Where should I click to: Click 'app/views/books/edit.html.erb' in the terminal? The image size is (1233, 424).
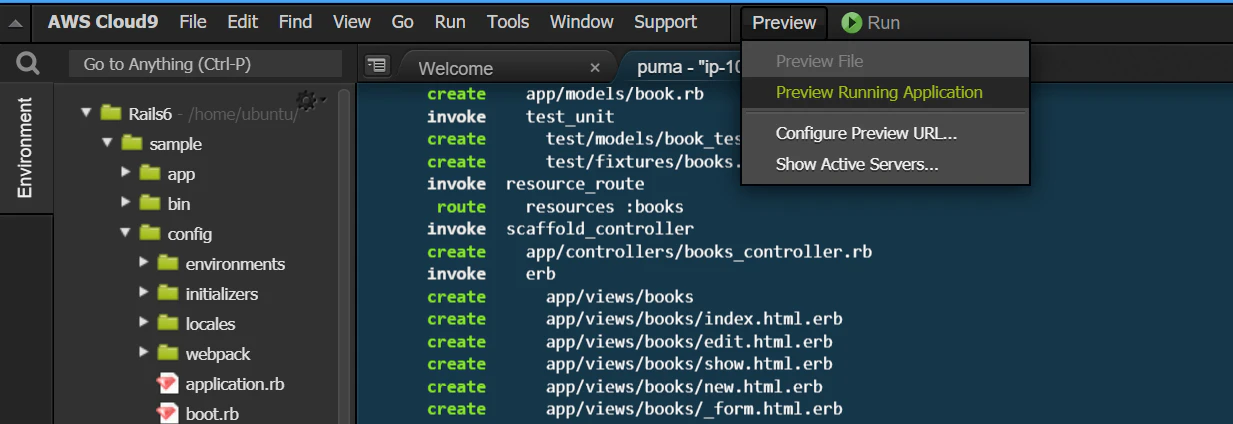click(x=689, y=342)
